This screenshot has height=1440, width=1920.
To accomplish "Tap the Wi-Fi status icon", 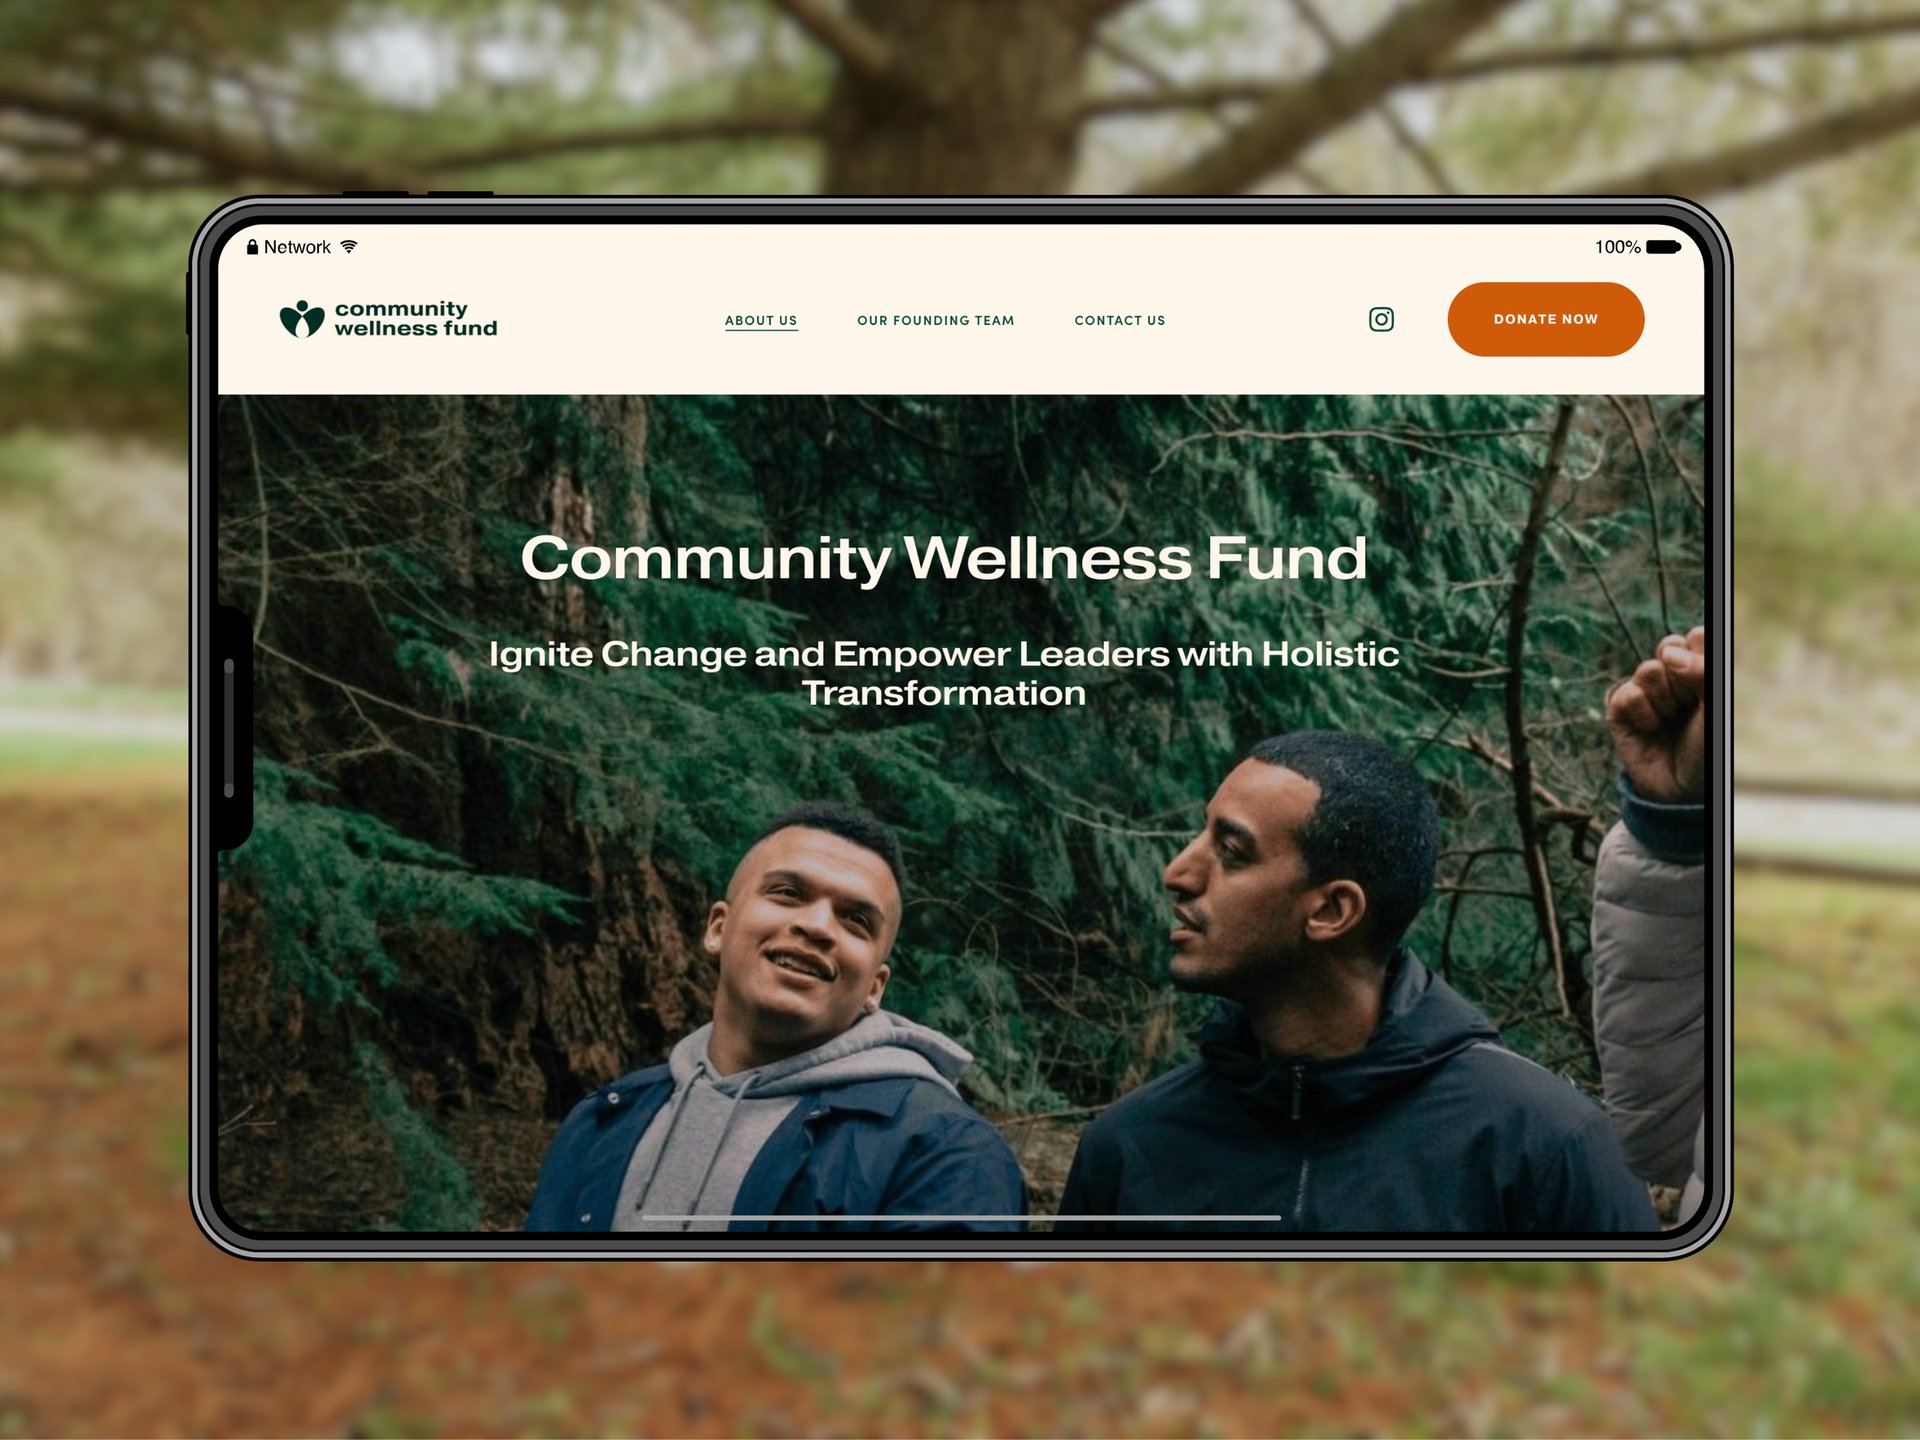I will coord(348,246).
